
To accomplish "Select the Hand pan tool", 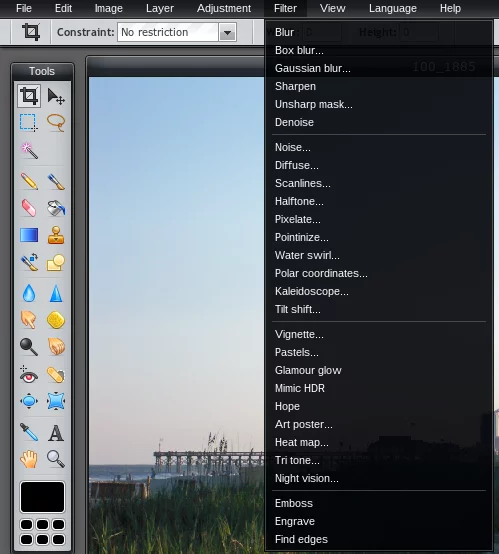I will (29, 459).
